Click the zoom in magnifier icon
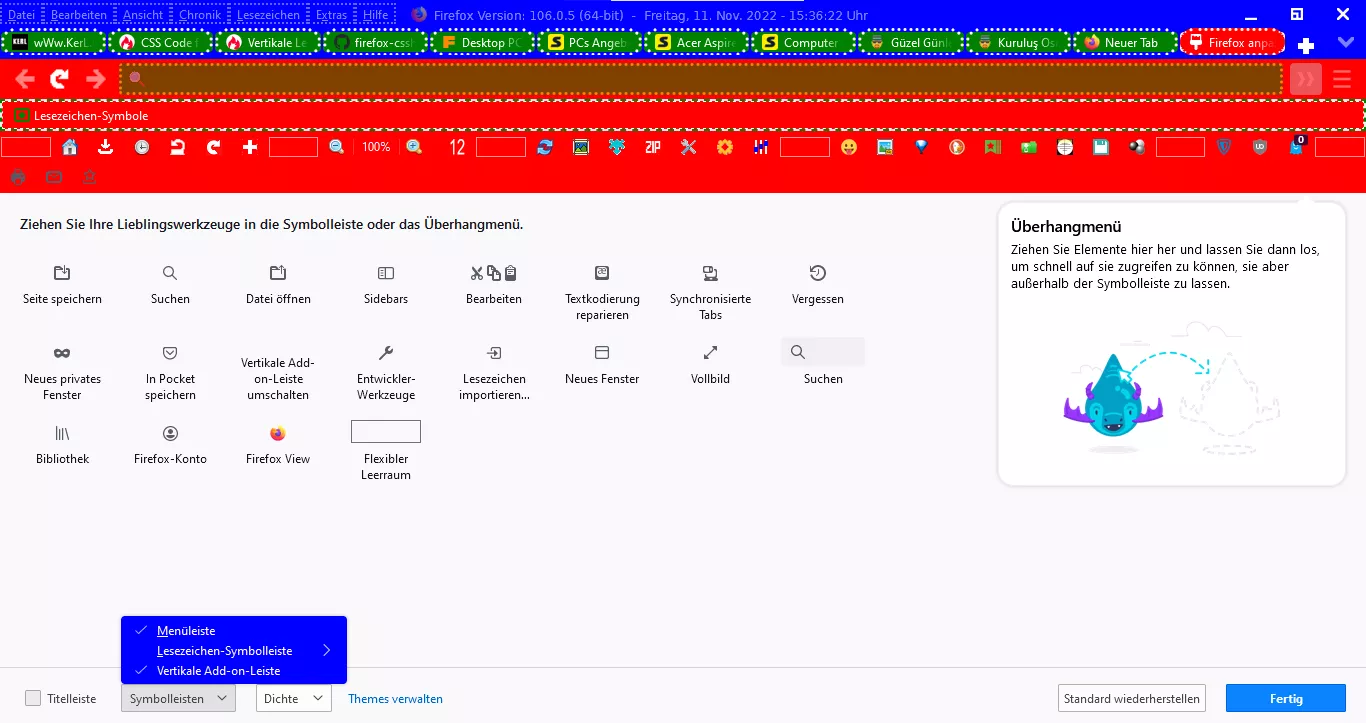Screen dimensions: 1366x723 coord(414,147)
